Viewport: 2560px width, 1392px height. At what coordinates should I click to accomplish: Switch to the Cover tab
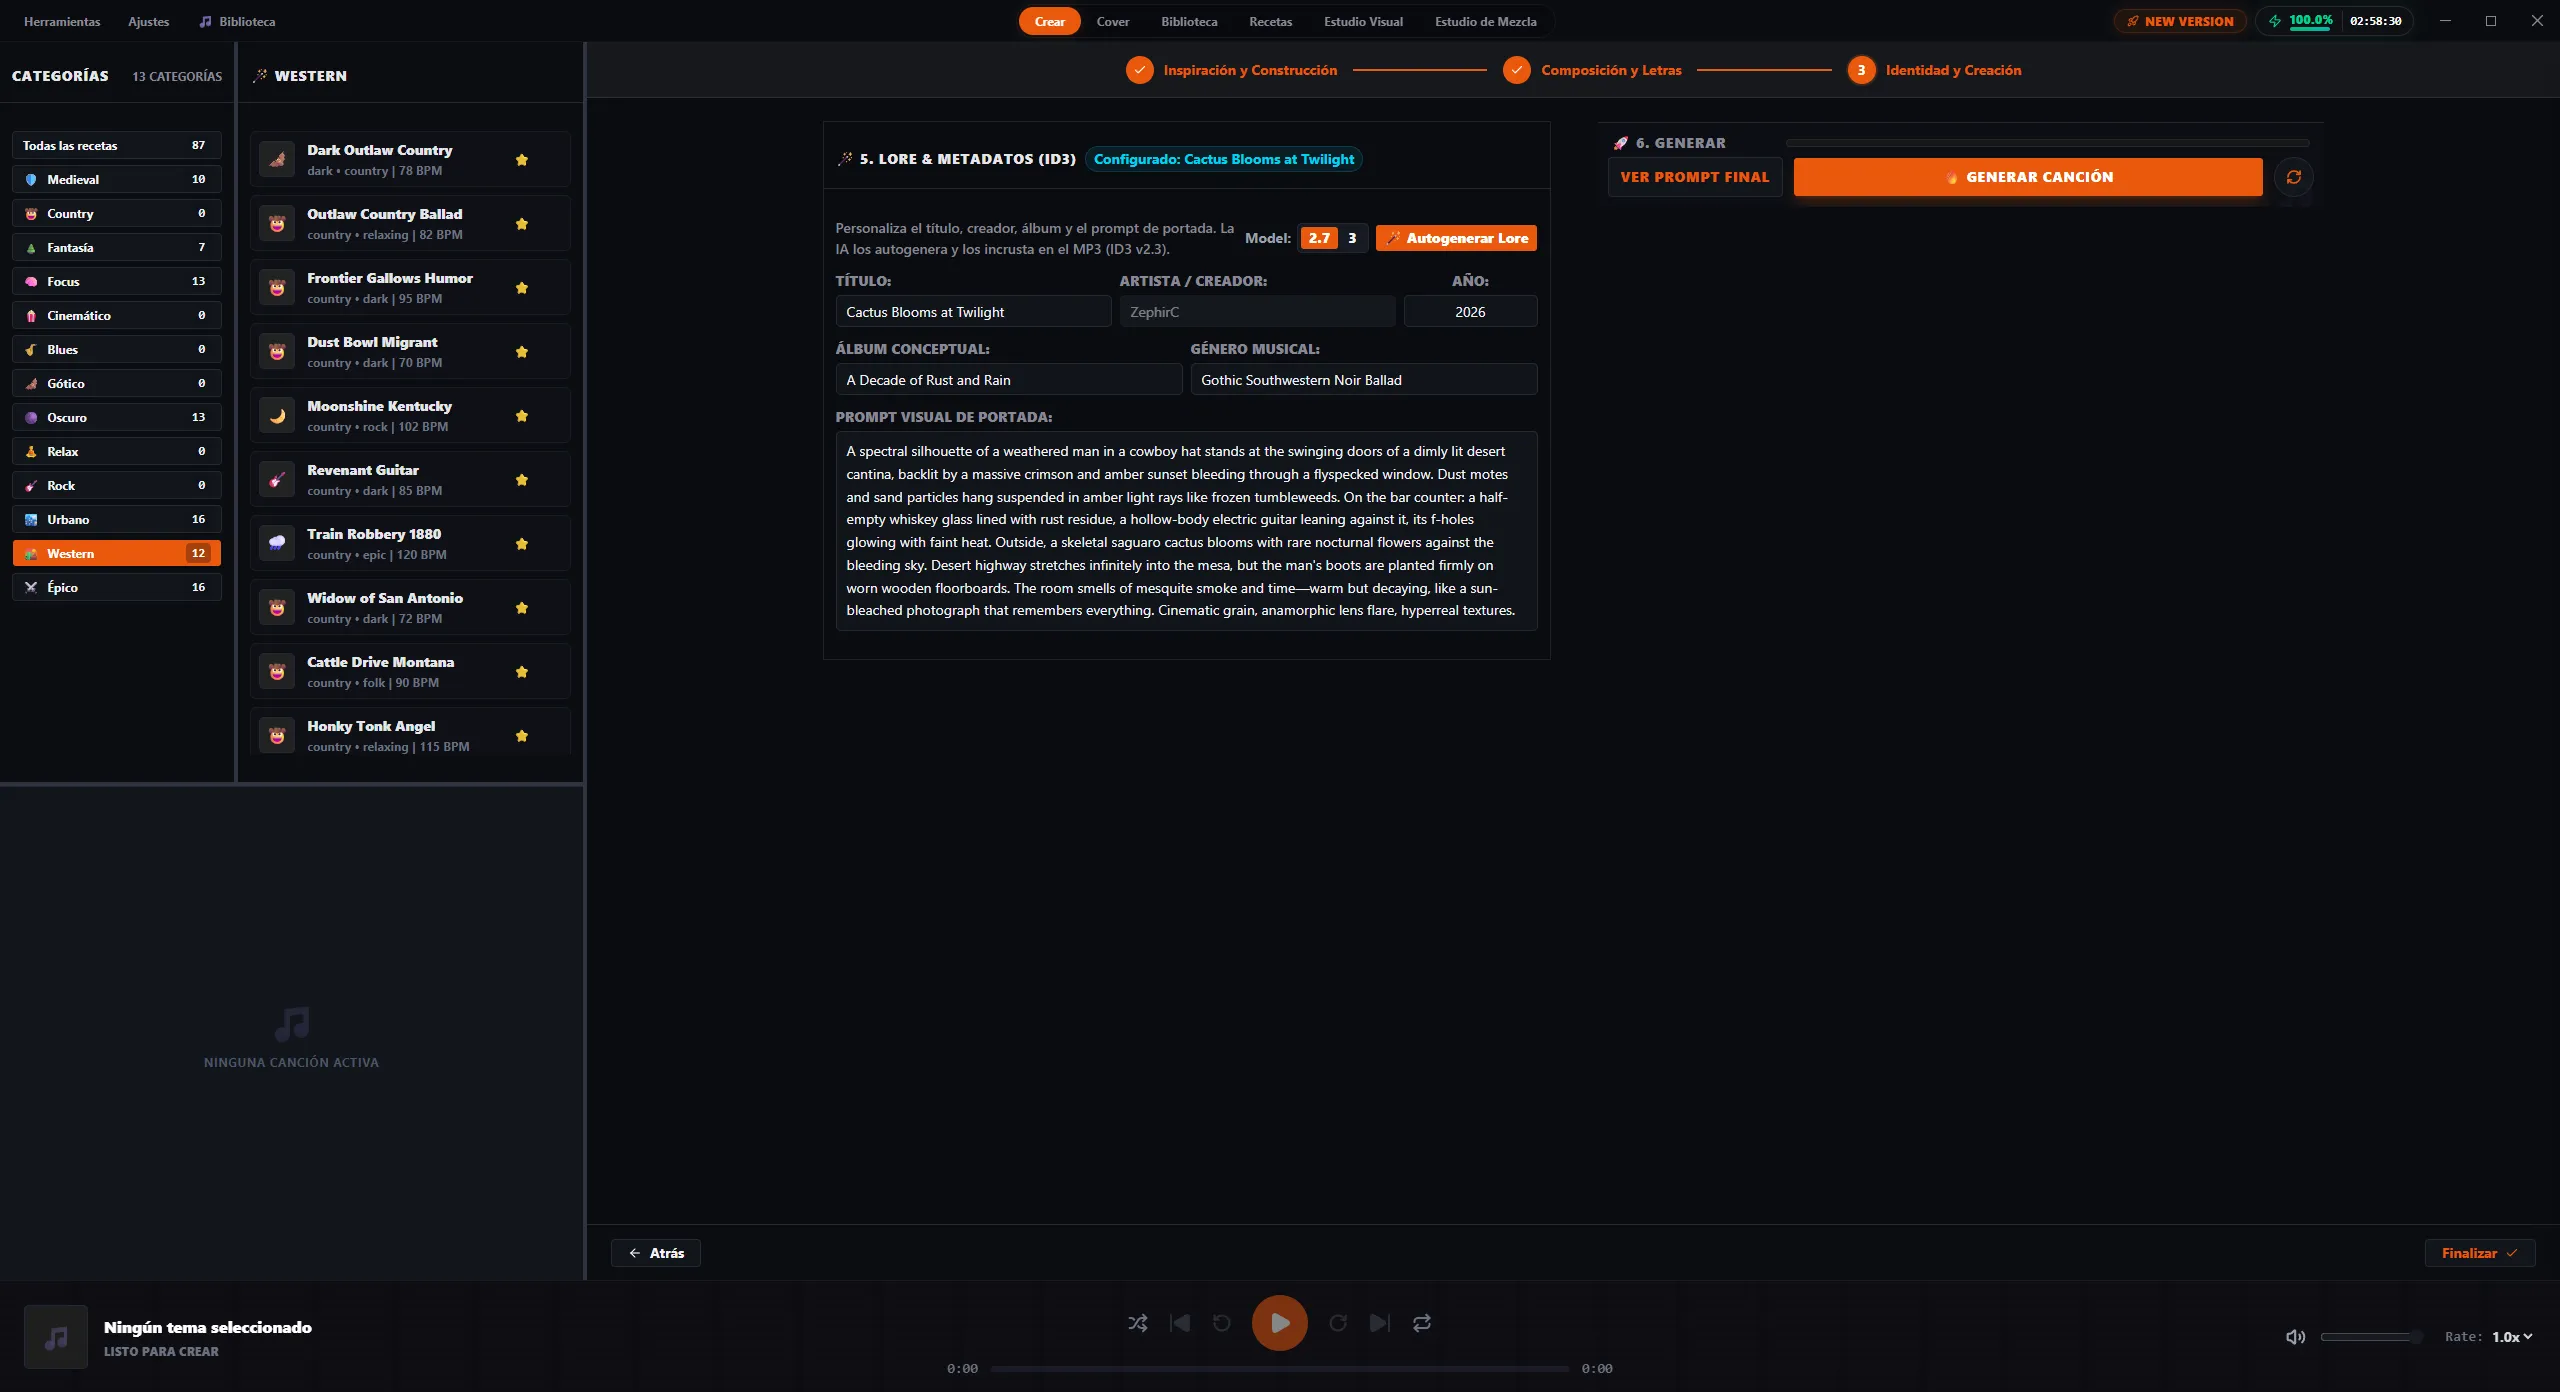(1113, 21)
